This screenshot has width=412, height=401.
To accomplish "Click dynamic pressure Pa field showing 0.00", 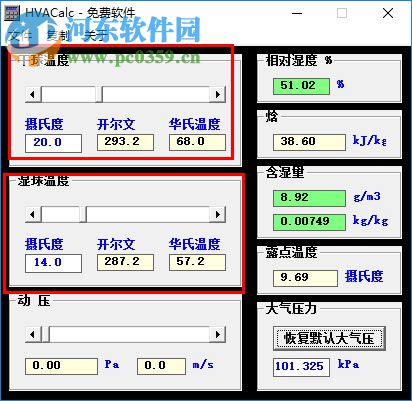I will click(61, 366).
